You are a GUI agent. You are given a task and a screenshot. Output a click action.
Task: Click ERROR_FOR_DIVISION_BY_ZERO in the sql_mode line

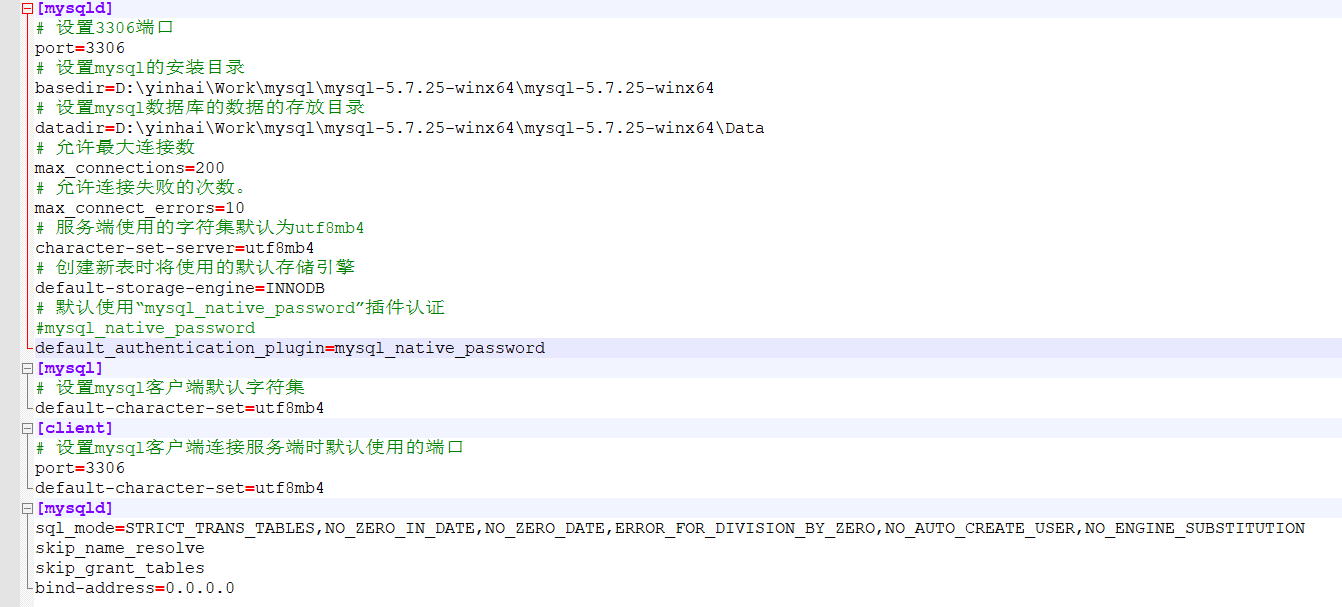point(745,528)
